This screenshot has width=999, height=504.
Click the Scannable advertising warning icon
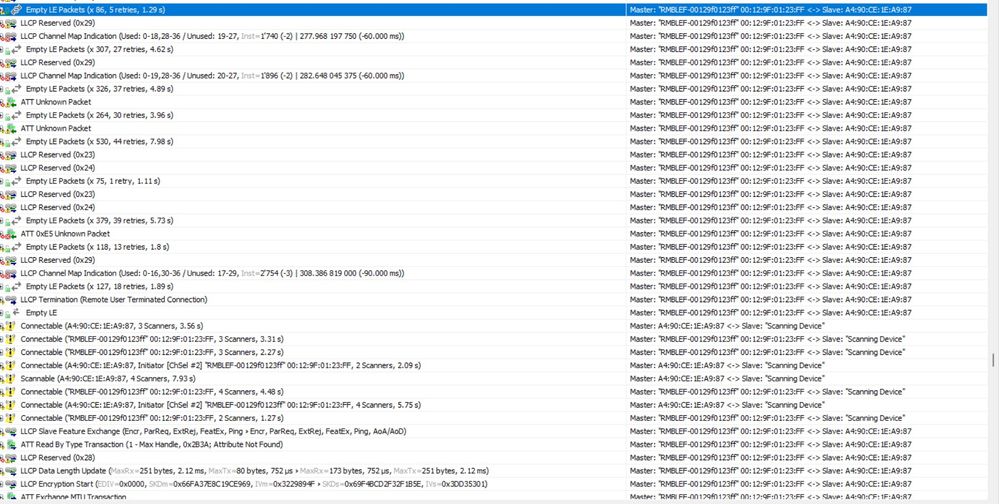click(10, 378)
